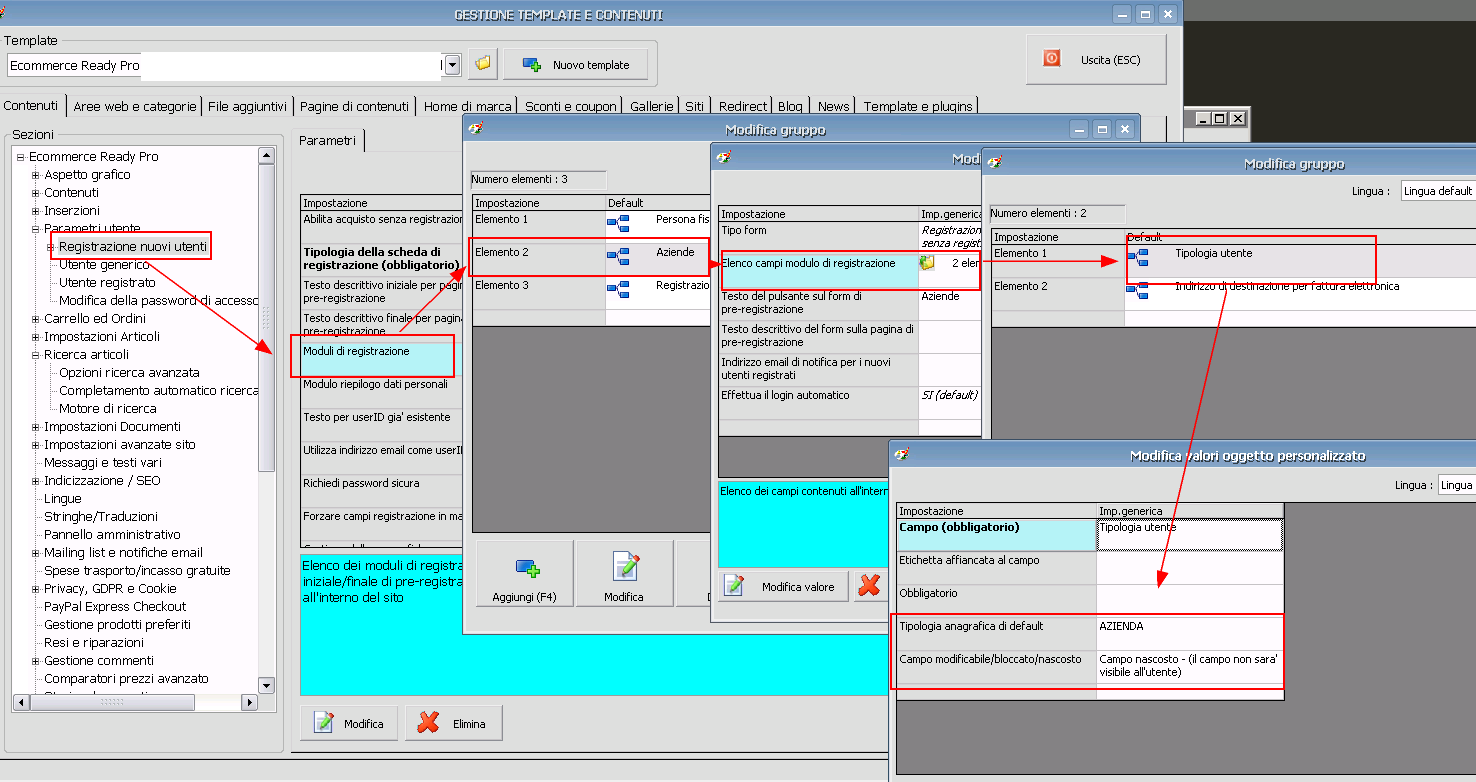Open the Pagine di contenuti tab

(x=354, y=106)
